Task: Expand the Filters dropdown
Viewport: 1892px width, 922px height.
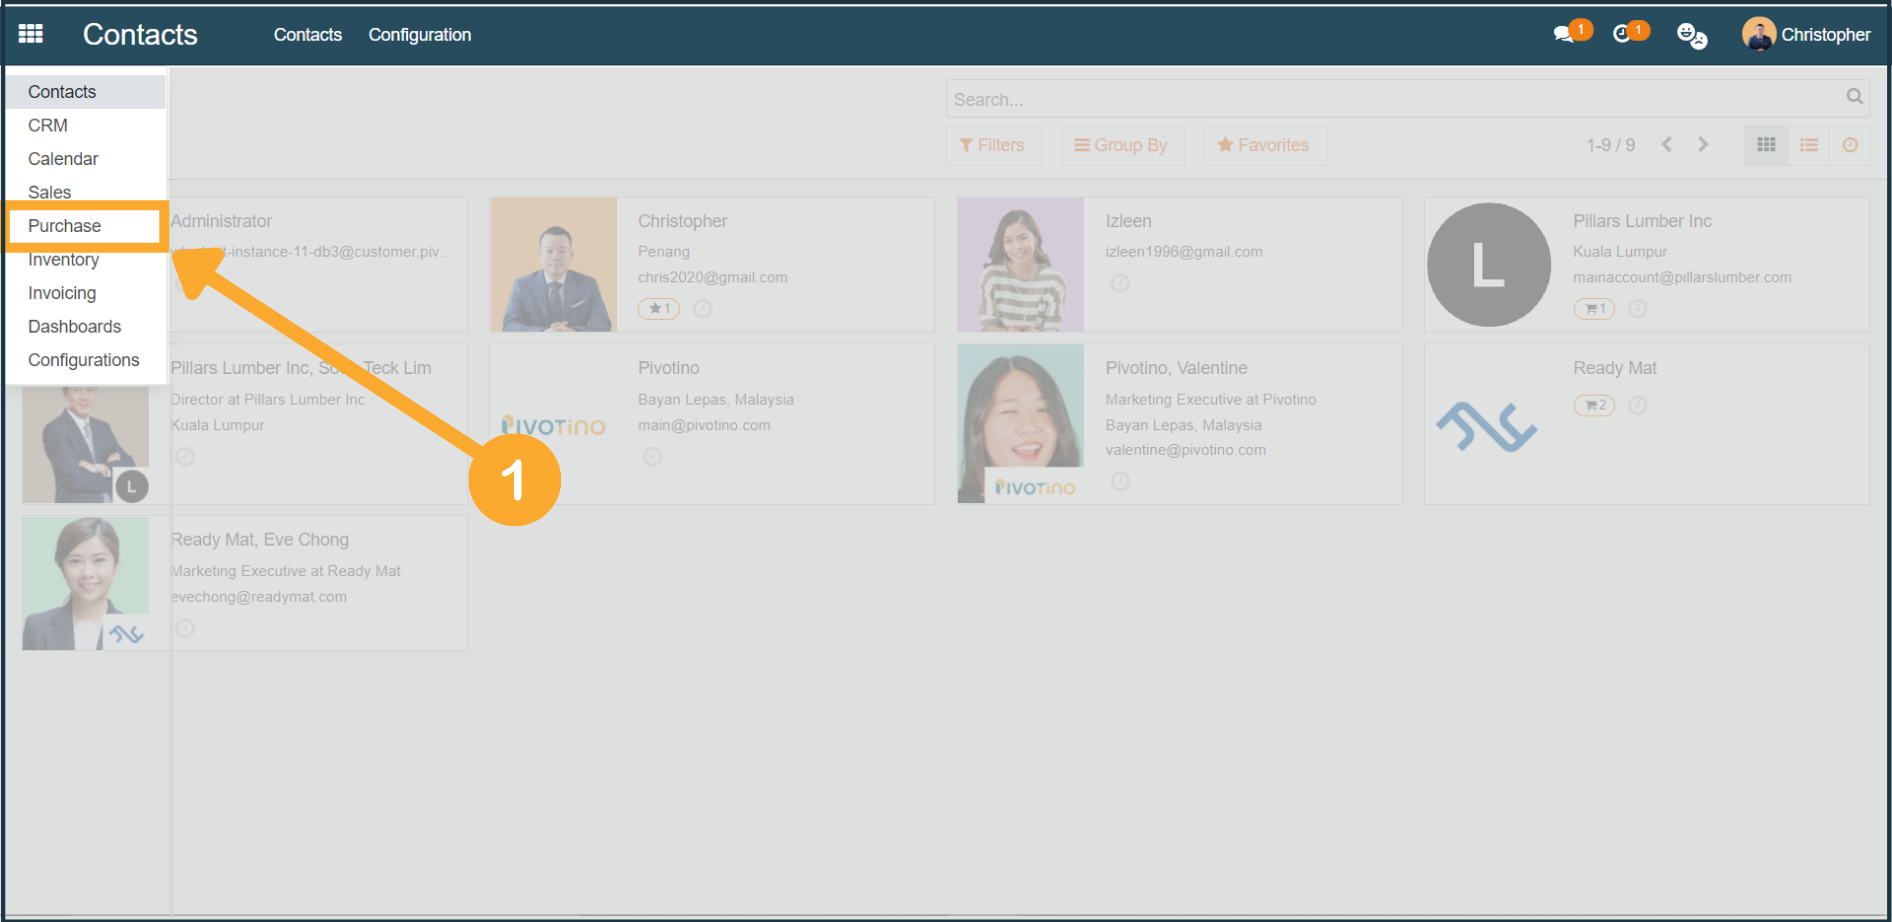Action: click(x=992, y=145)
